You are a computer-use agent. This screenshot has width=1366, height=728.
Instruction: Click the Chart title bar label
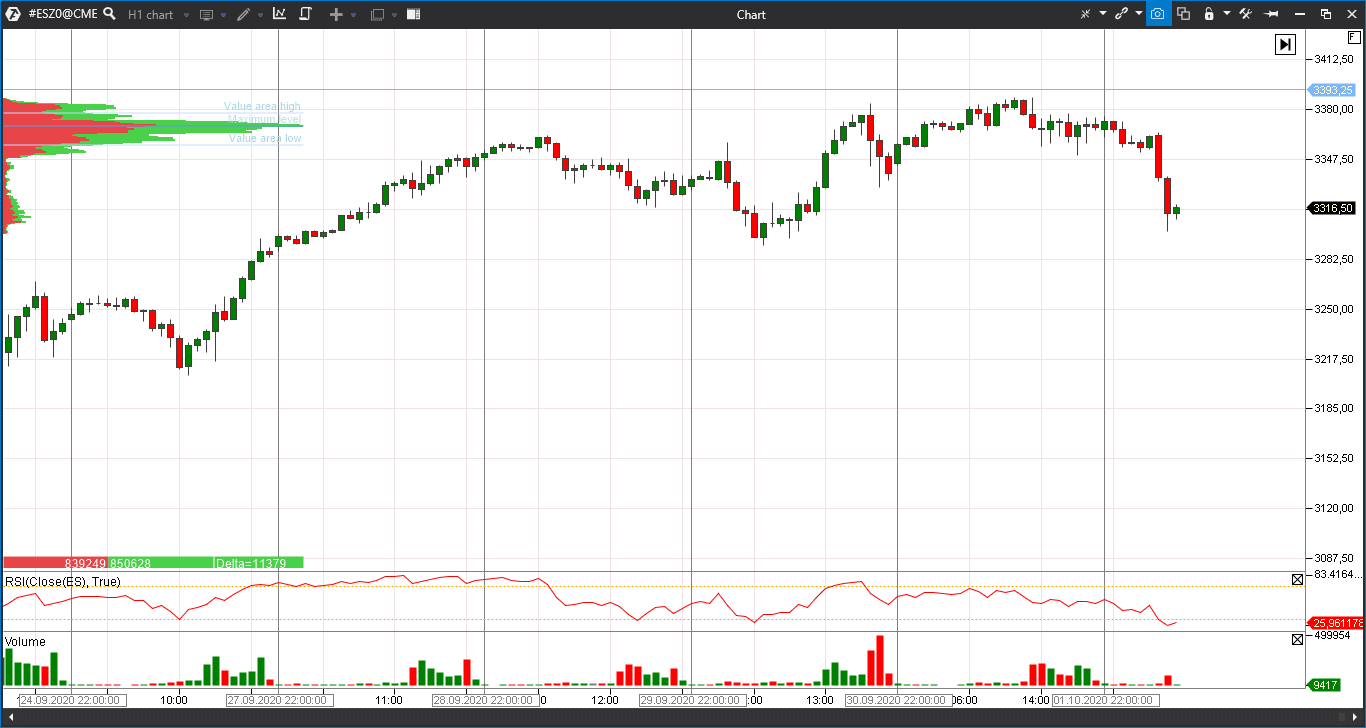click(751, 14)
